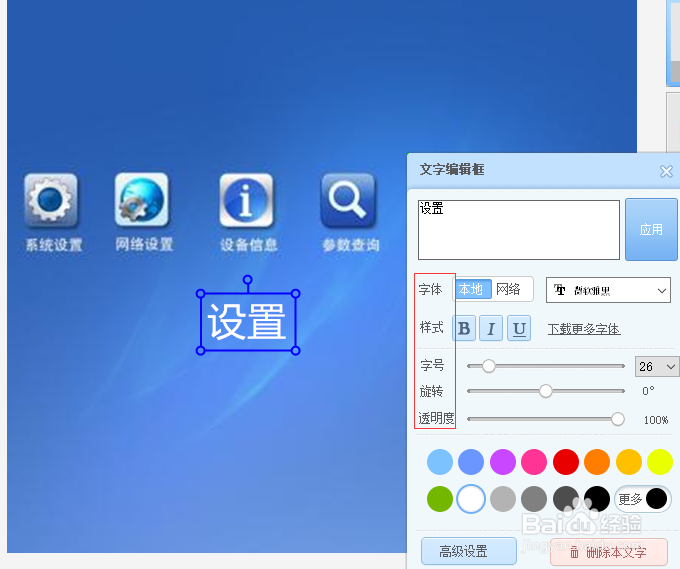Pick the dark gray color swatch

coord(566,499)
